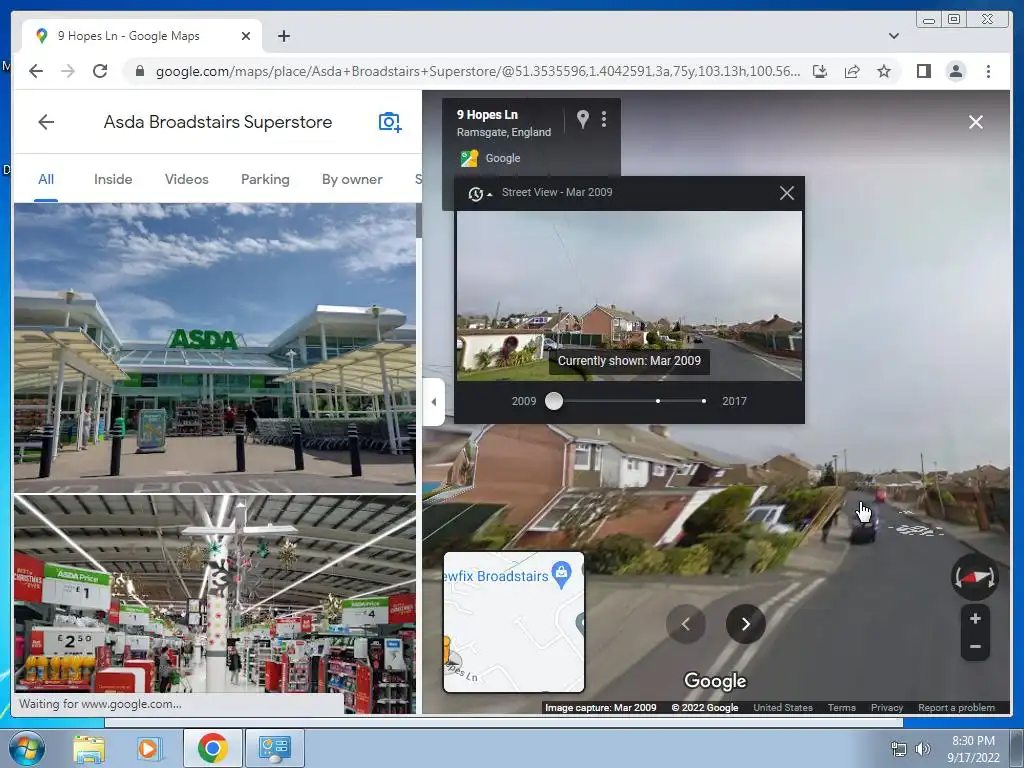Exit Street View with the X
This screenshot has width=1024, height=768.
click(x=976, y=122)
